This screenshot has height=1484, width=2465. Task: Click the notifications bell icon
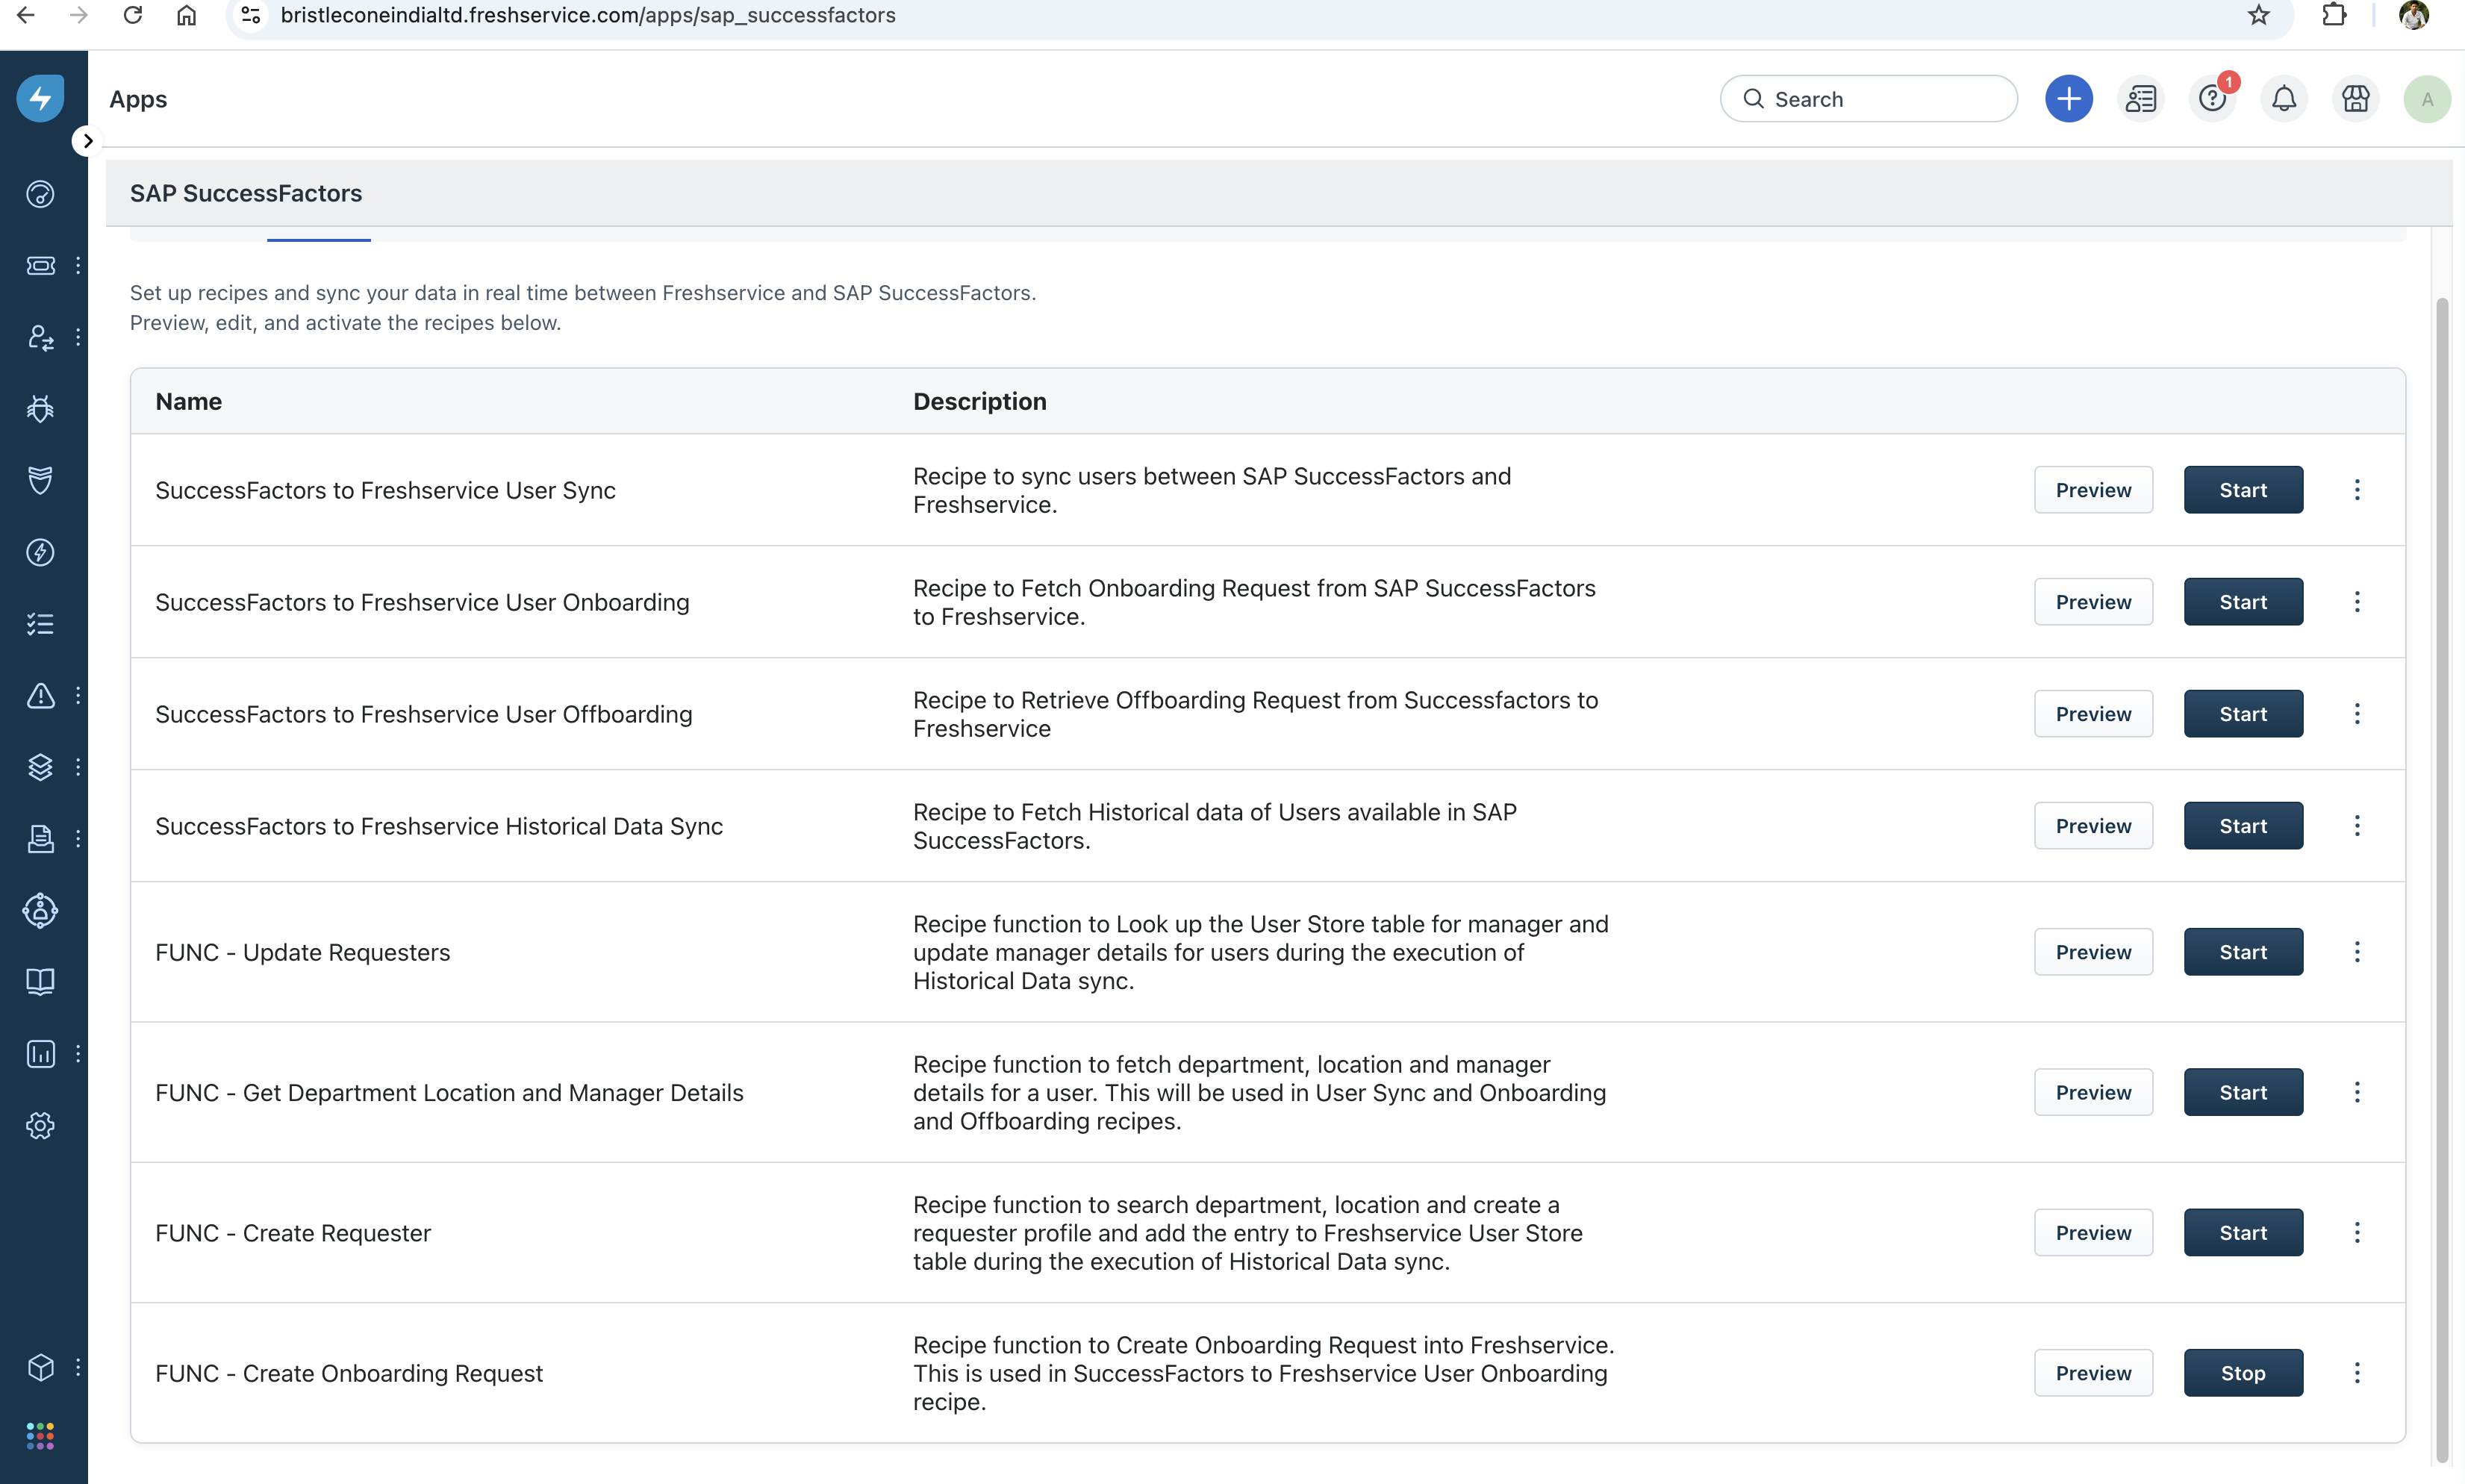(x=2284, y=99)
